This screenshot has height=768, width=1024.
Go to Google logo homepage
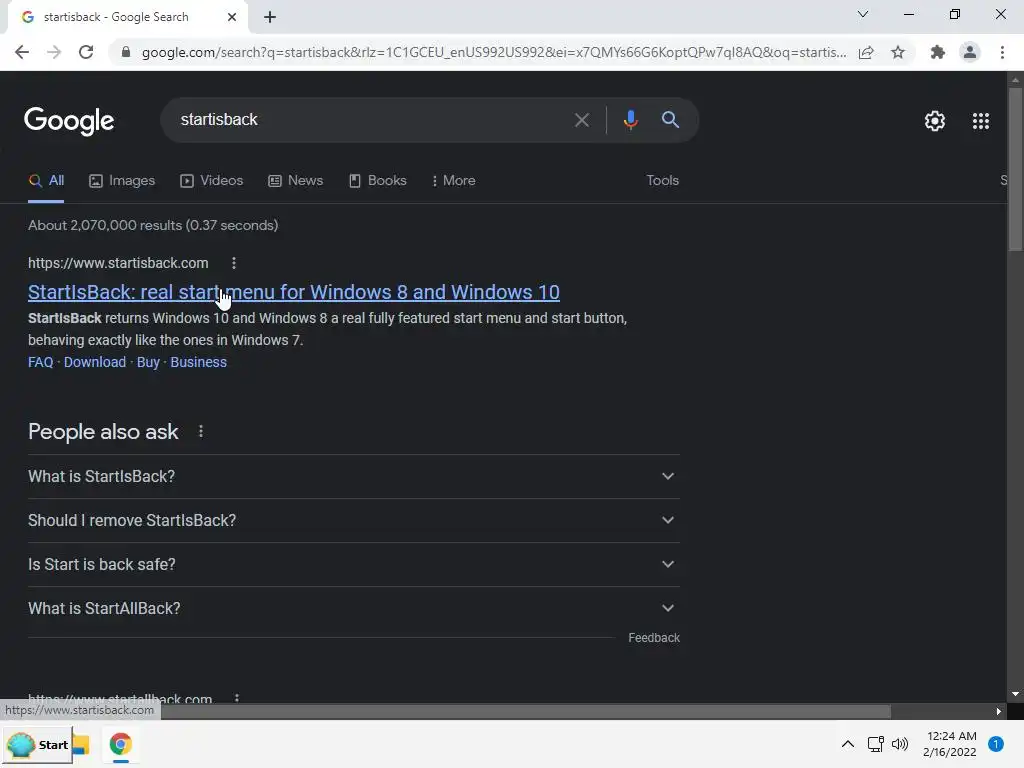pos(69,121)
